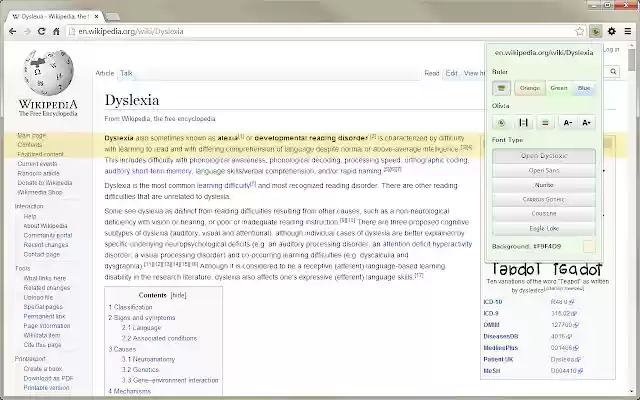
Task: Click the Log in link
Action: [x=611, y=49]
